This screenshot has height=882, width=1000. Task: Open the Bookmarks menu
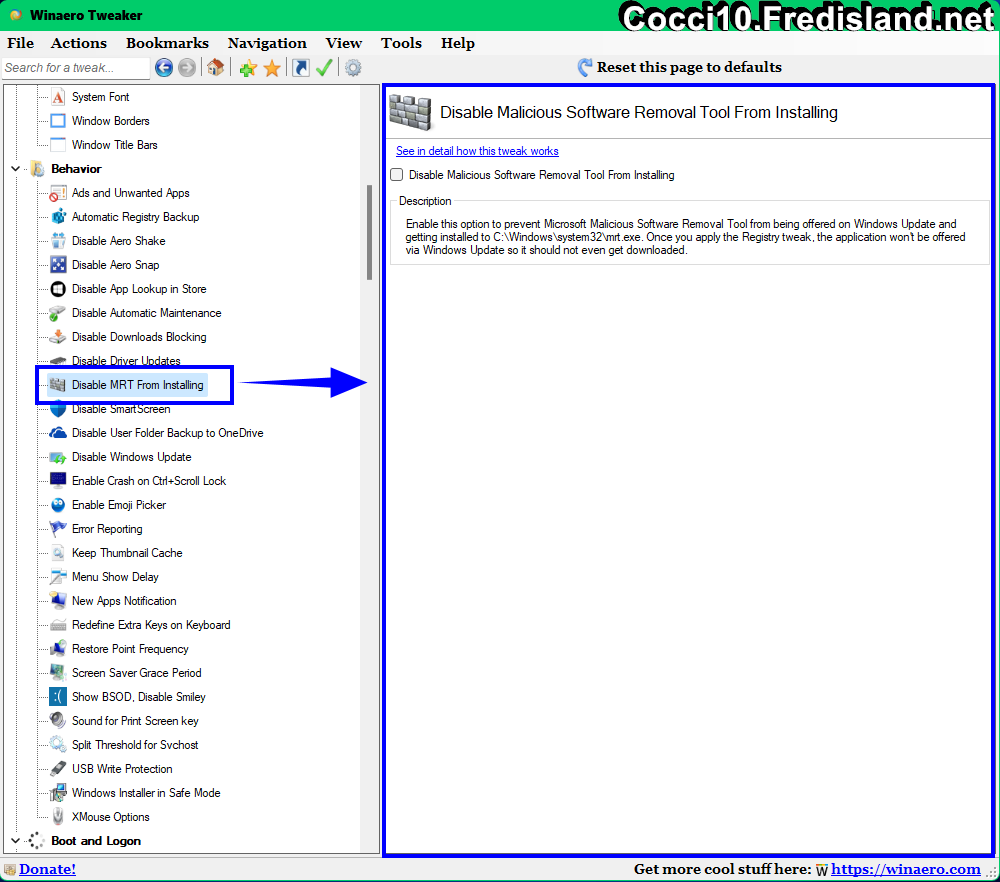click(167, 43)
